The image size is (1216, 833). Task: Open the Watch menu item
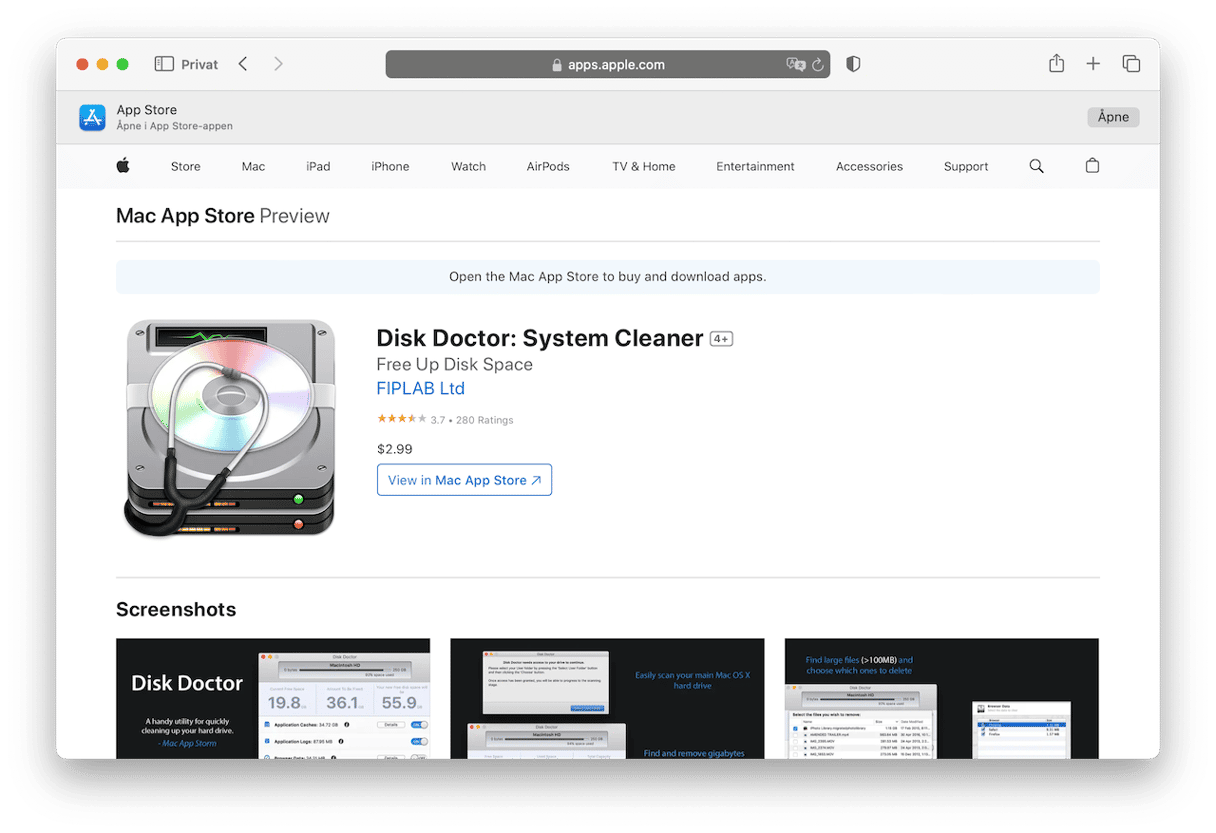tap(468, 166)
